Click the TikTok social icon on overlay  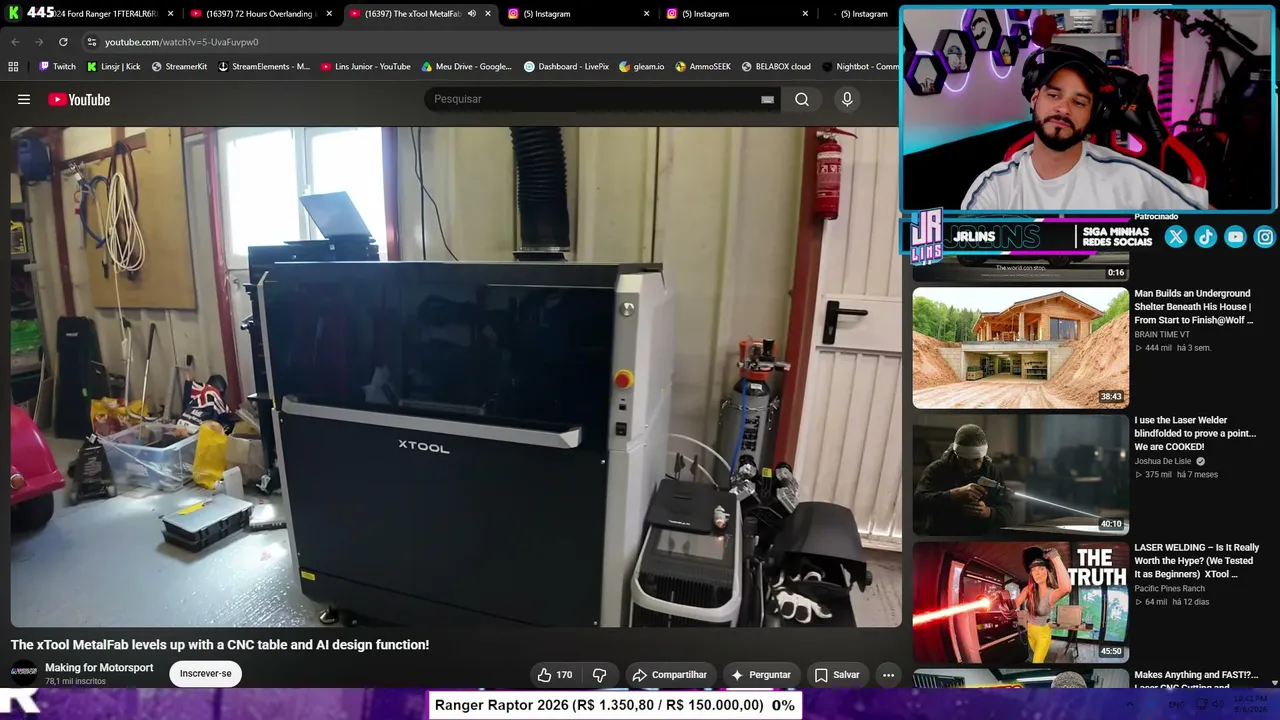tap(1206, 237)
